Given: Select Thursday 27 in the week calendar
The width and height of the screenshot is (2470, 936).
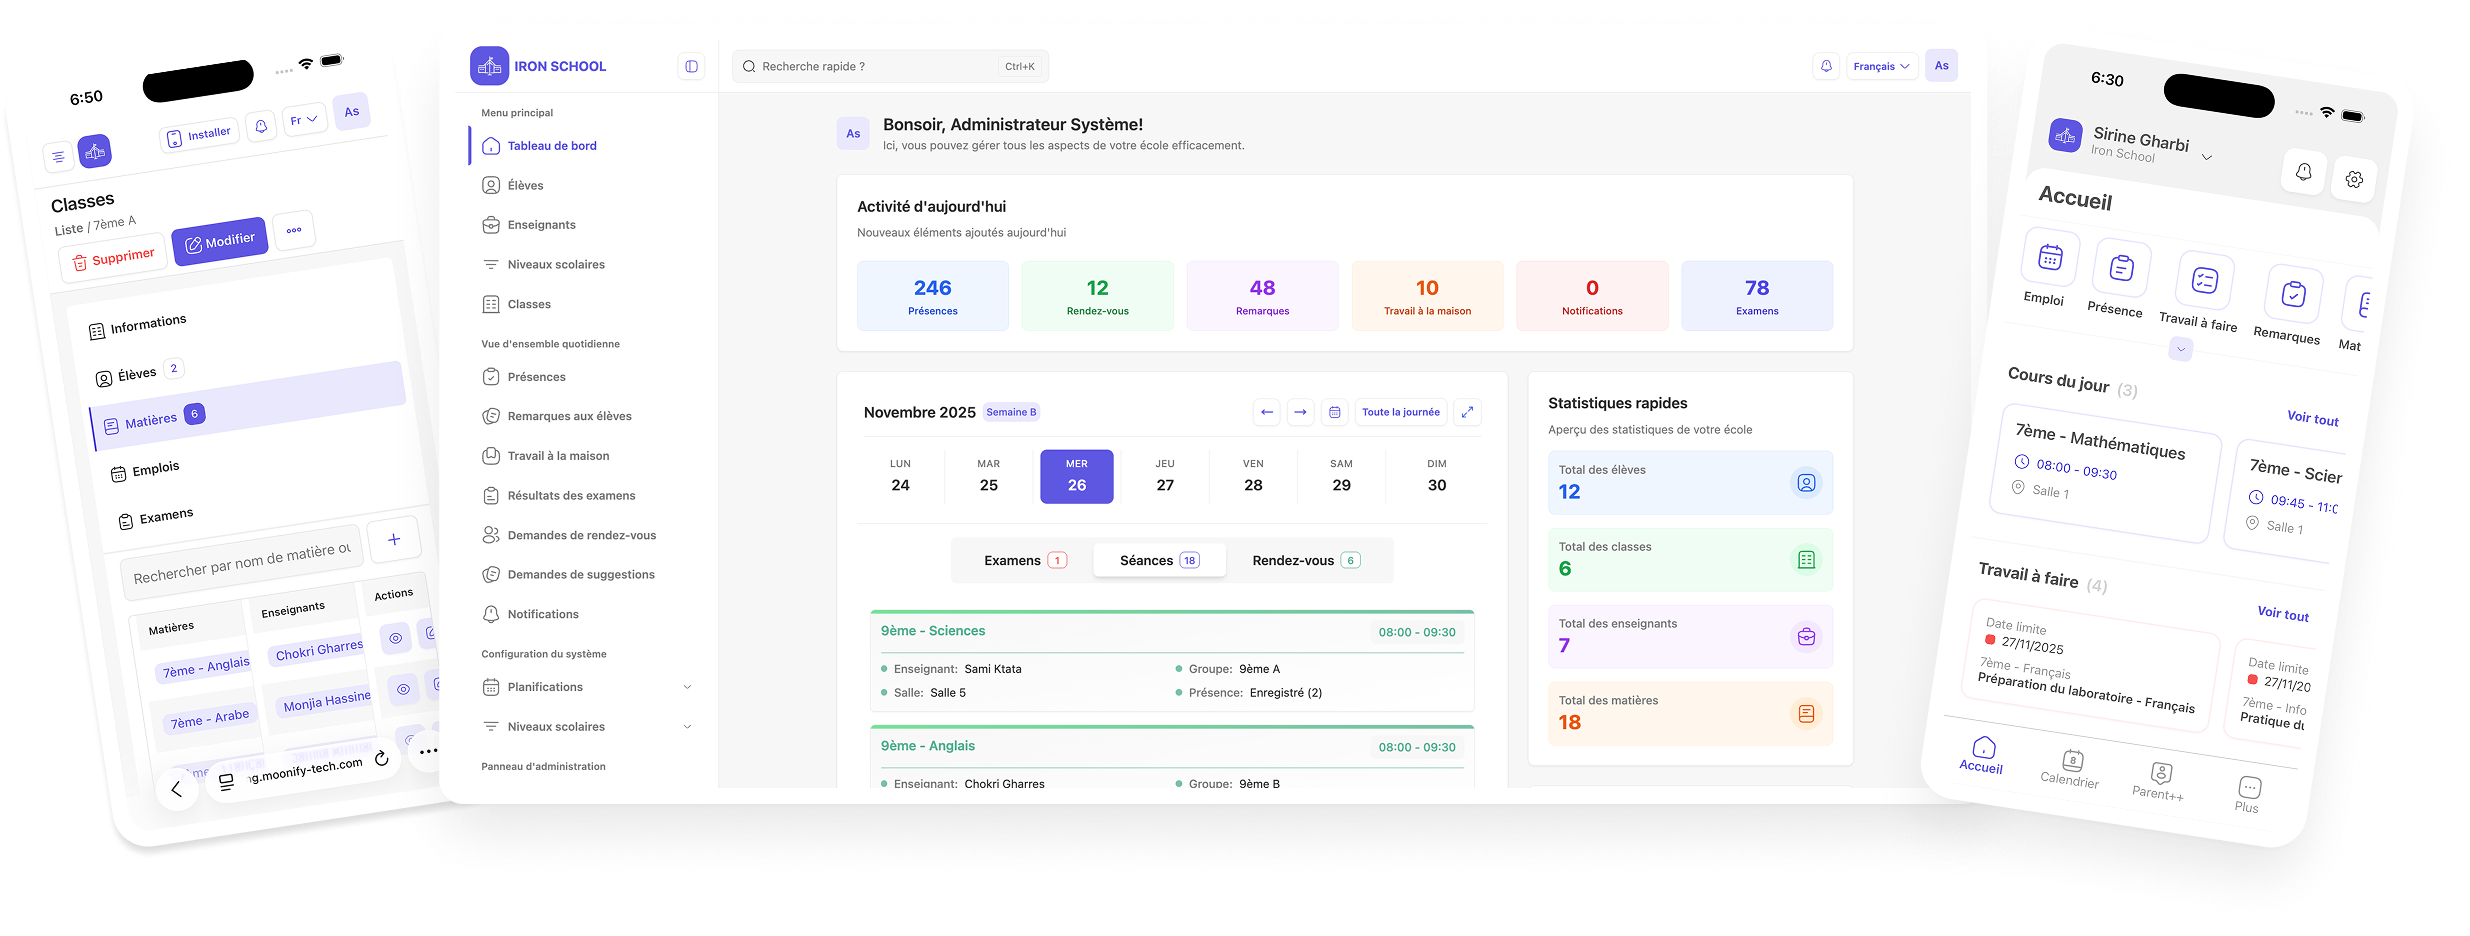Looking at the screenshot, I should [1165, 476].
